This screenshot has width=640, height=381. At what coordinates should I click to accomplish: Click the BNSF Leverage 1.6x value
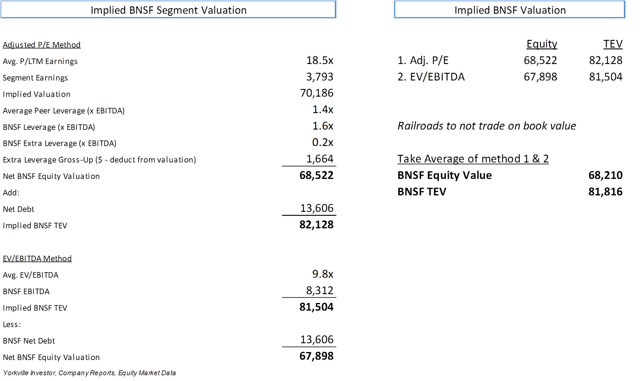click(x=322, y=126)
